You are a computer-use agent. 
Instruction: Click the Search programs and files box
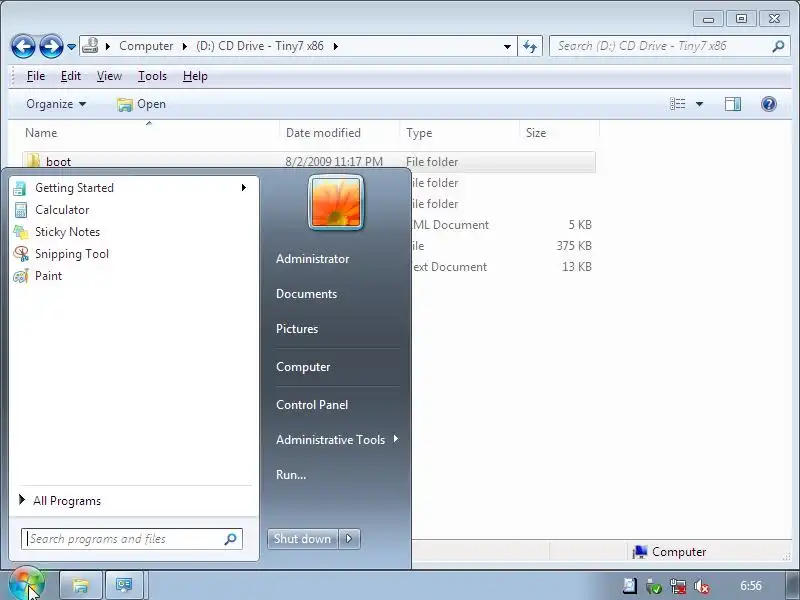pos(132,539)
